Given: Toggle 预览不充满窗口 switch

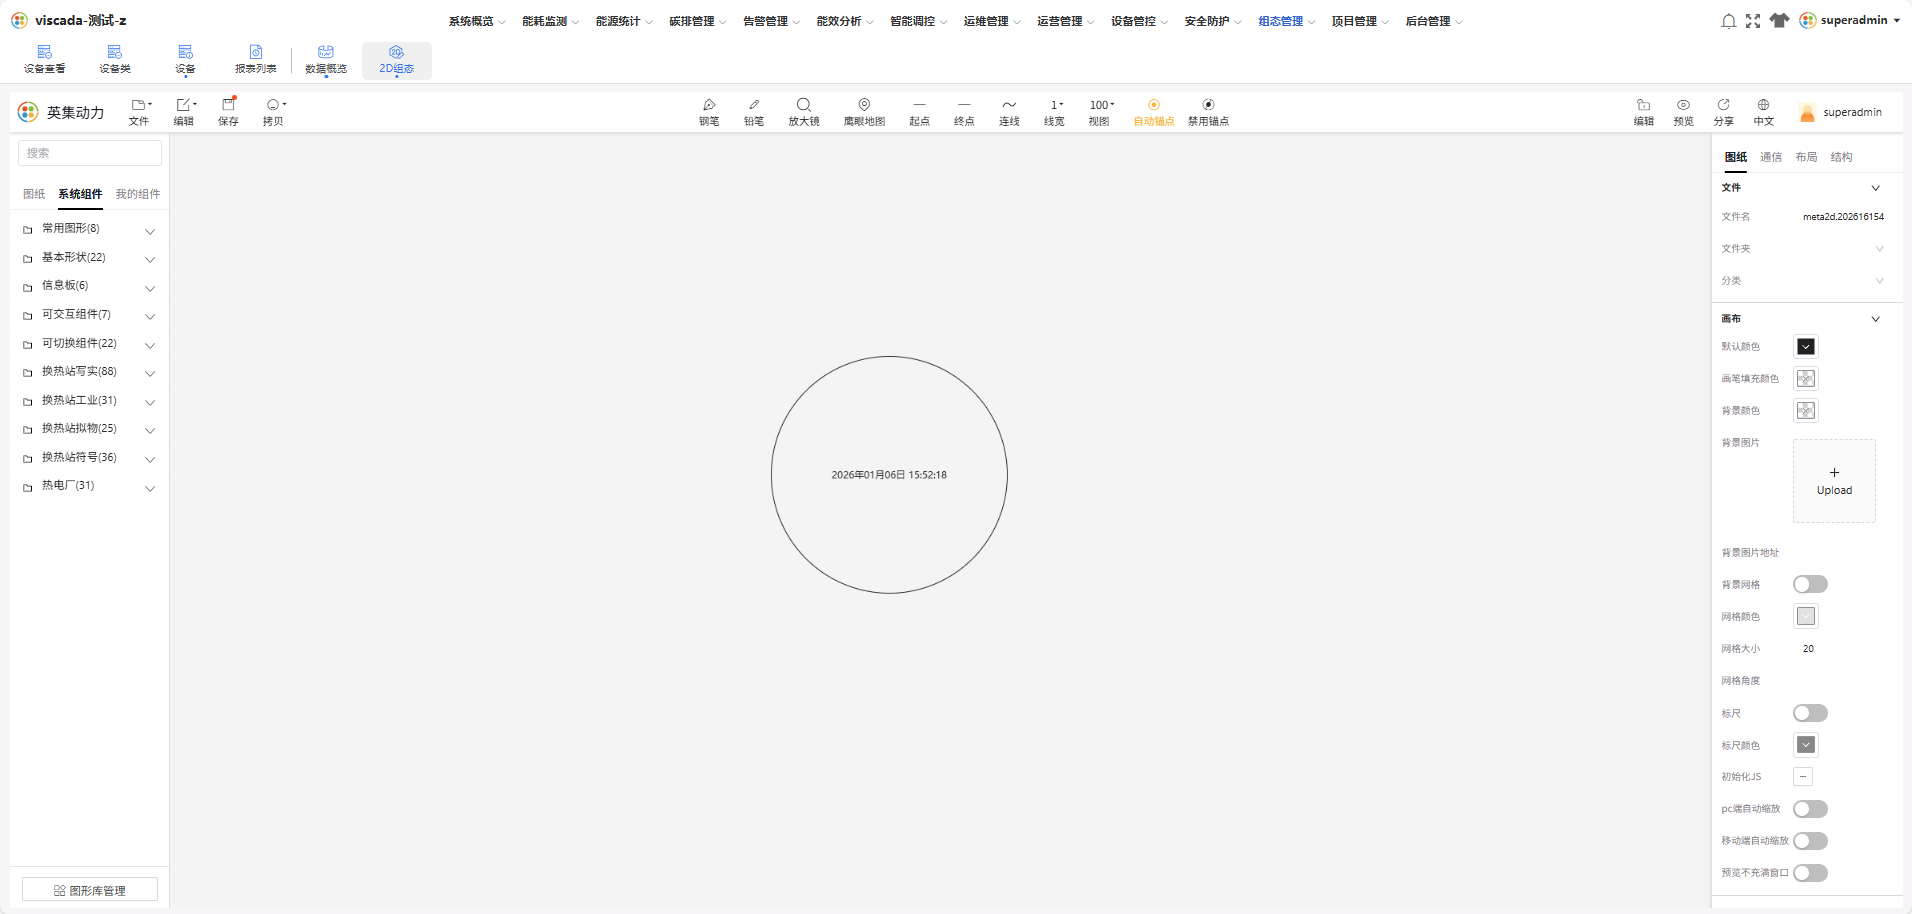Looking at the screenshot, I should [1810, 873].
